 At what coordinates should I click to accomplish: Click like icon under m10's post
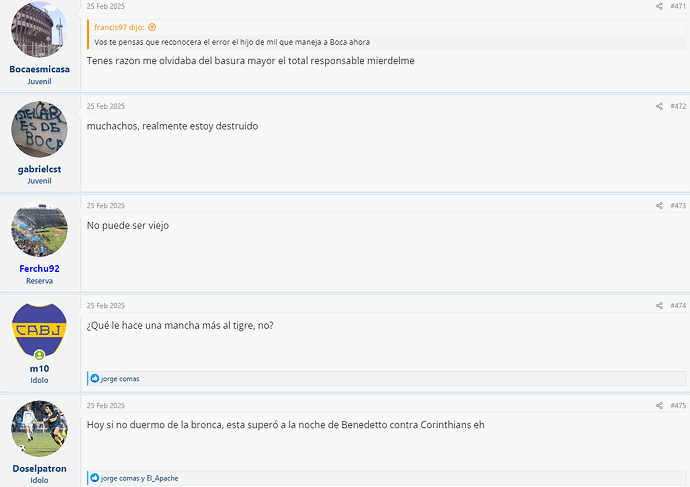95,378
